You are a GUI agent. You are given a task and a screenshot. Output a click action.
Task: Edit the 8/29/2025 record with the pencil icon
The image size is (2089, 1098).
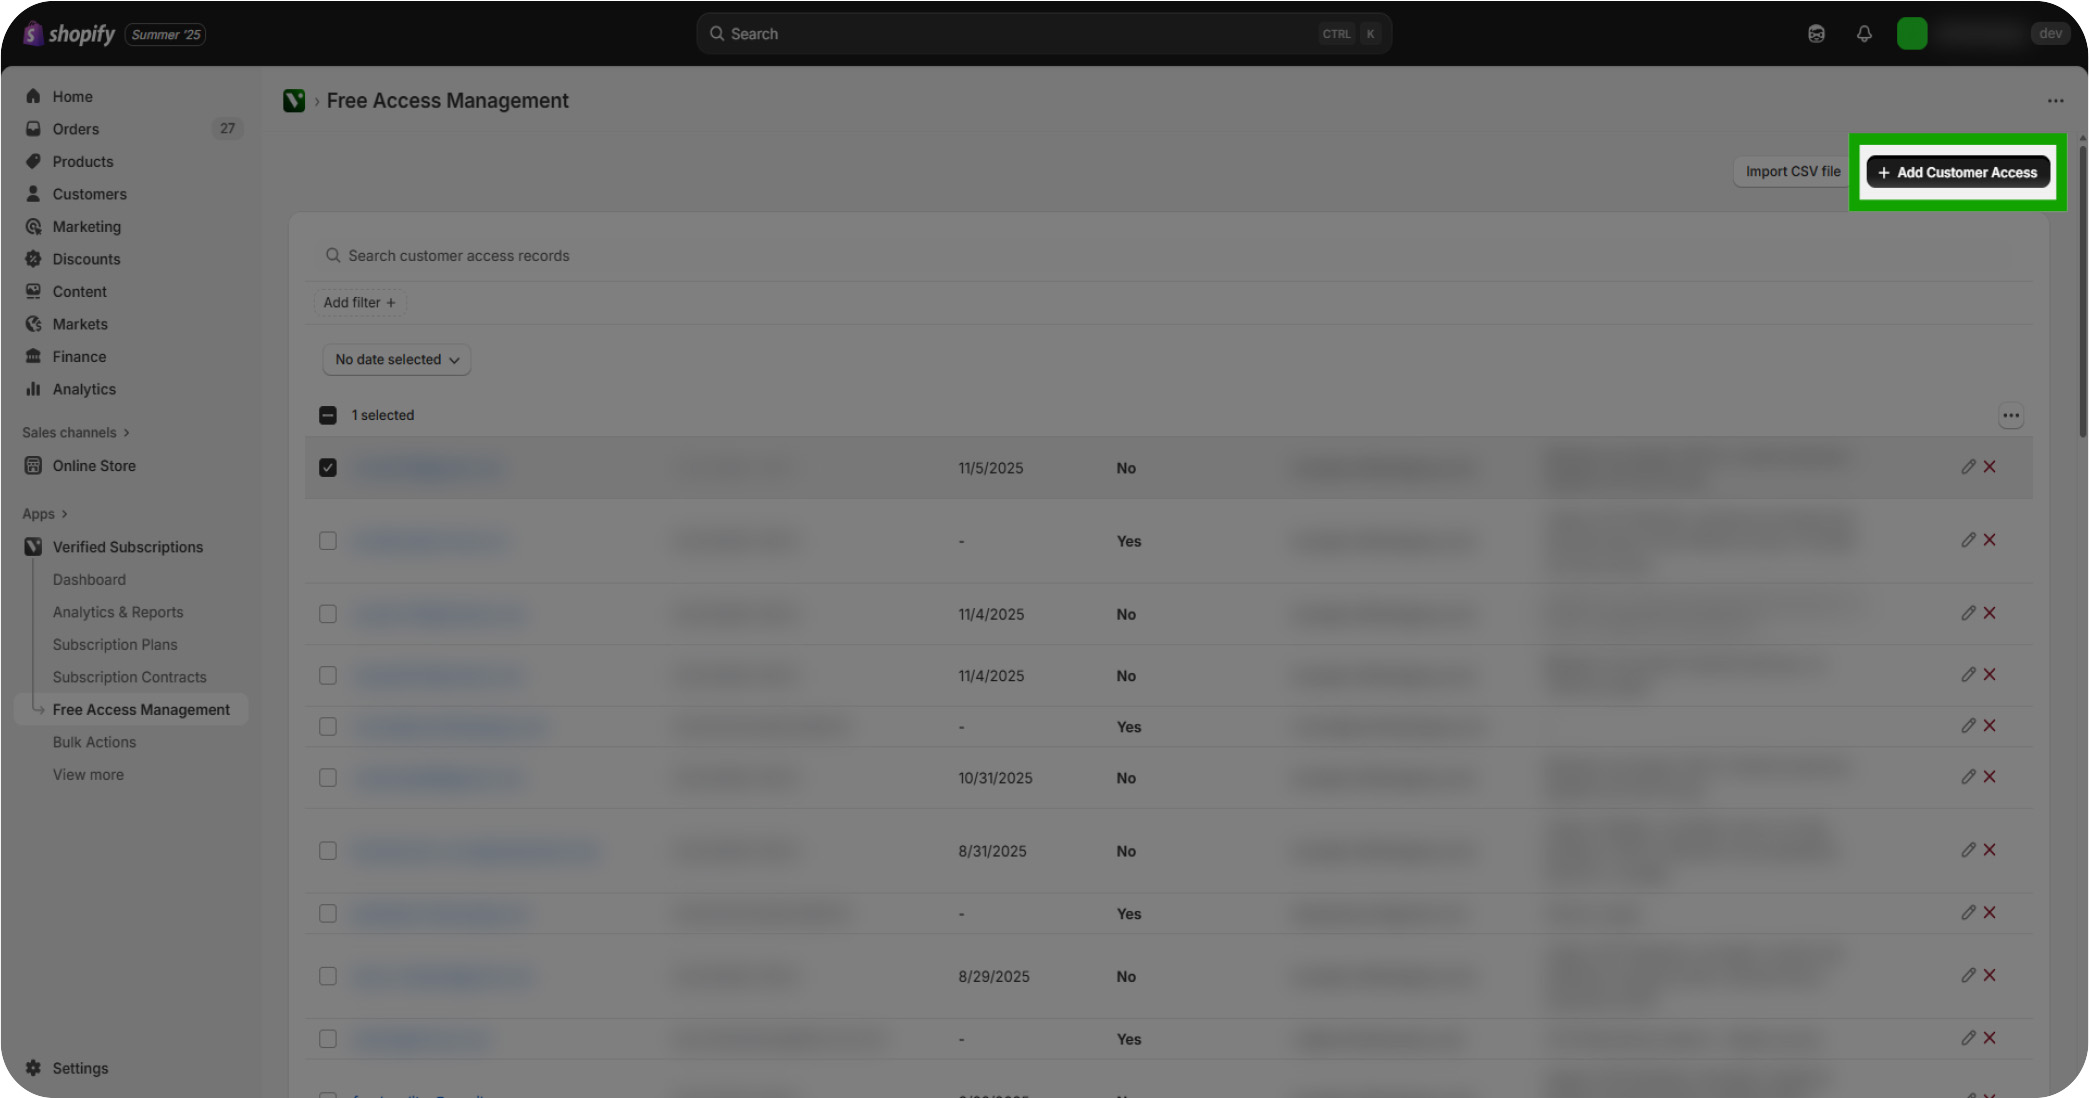click(1967, 975)
